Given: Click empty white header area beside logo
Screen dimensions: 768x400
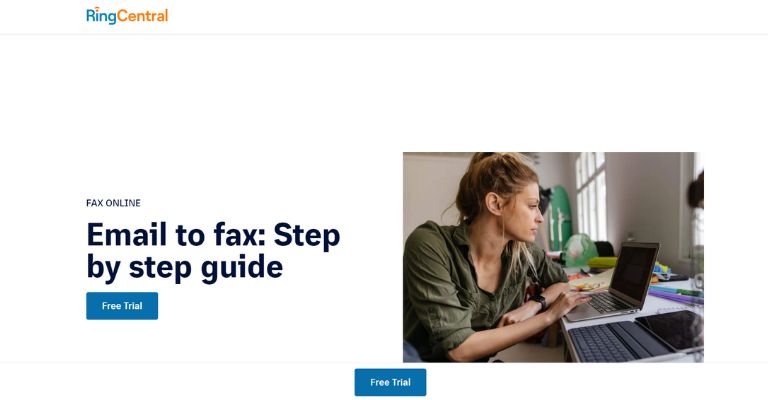Looking at the screenshot, I should pos(441,17).
